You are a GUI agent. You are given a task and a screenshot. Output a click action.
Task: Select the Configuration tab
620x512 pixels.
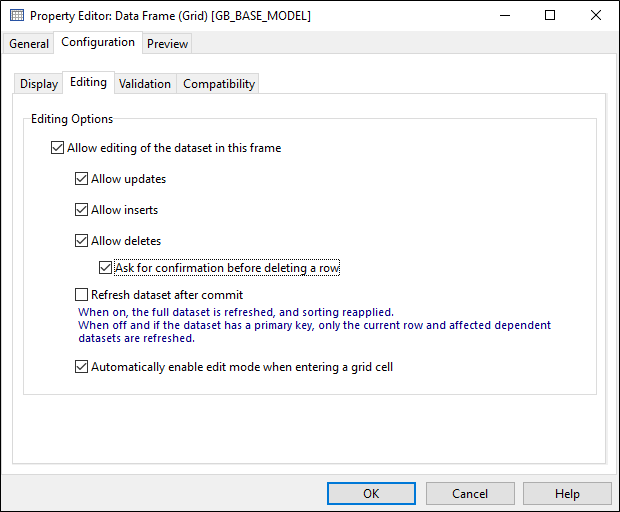click(98, 42)
